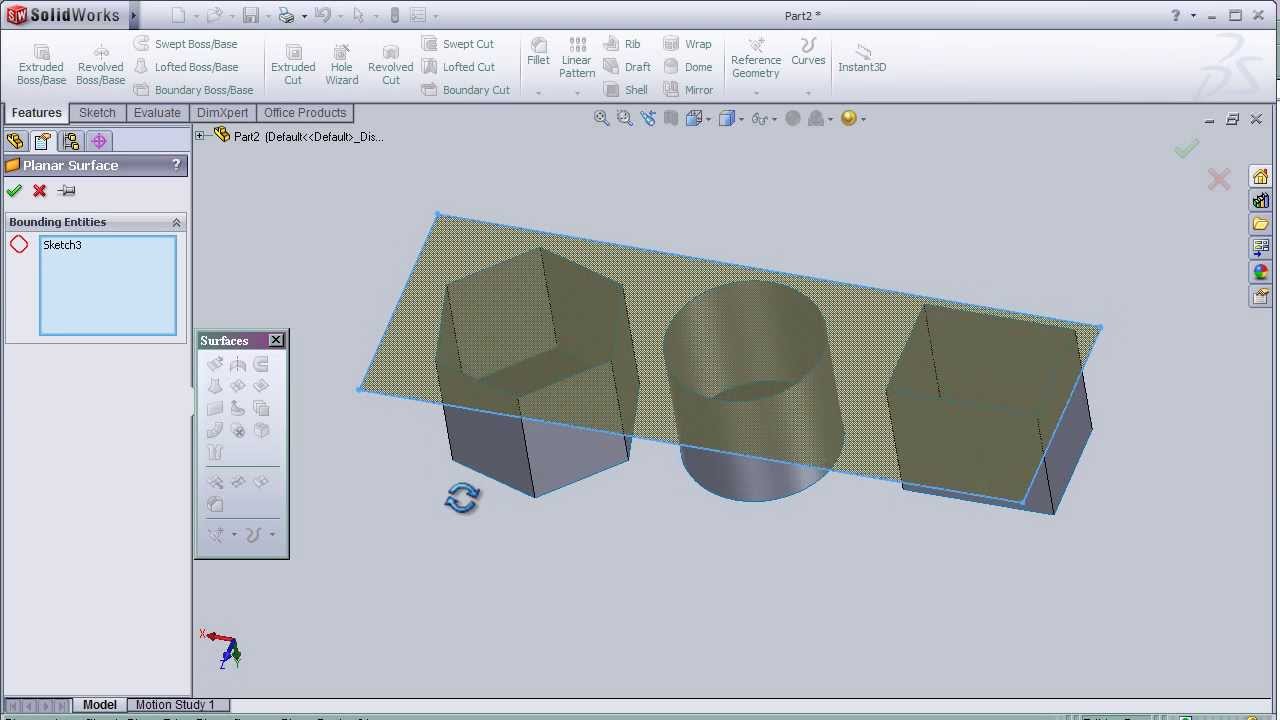Open the SolidWorks Resources home icon
Image resolution: width=1280 pixels, height=720 pixels.
click(1260, 177)
